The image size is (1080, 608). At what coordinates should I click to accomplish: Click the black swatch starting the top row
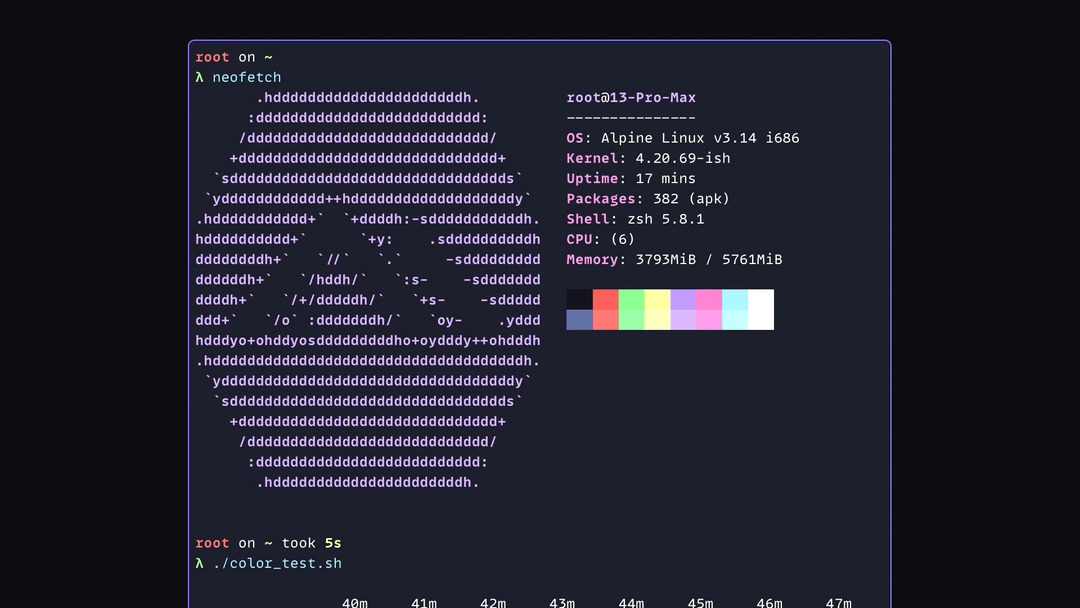579,300
